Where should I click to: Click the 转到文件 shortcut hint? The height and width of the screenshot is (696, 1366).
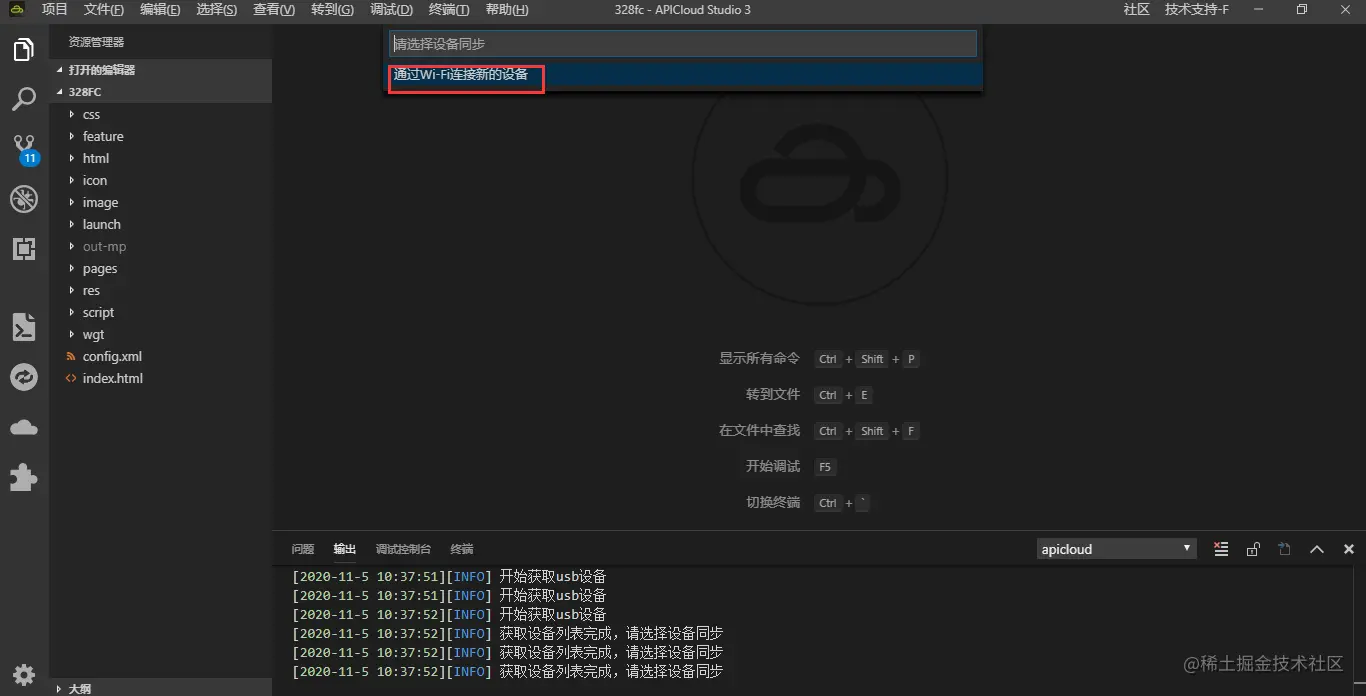coord(773,394)
